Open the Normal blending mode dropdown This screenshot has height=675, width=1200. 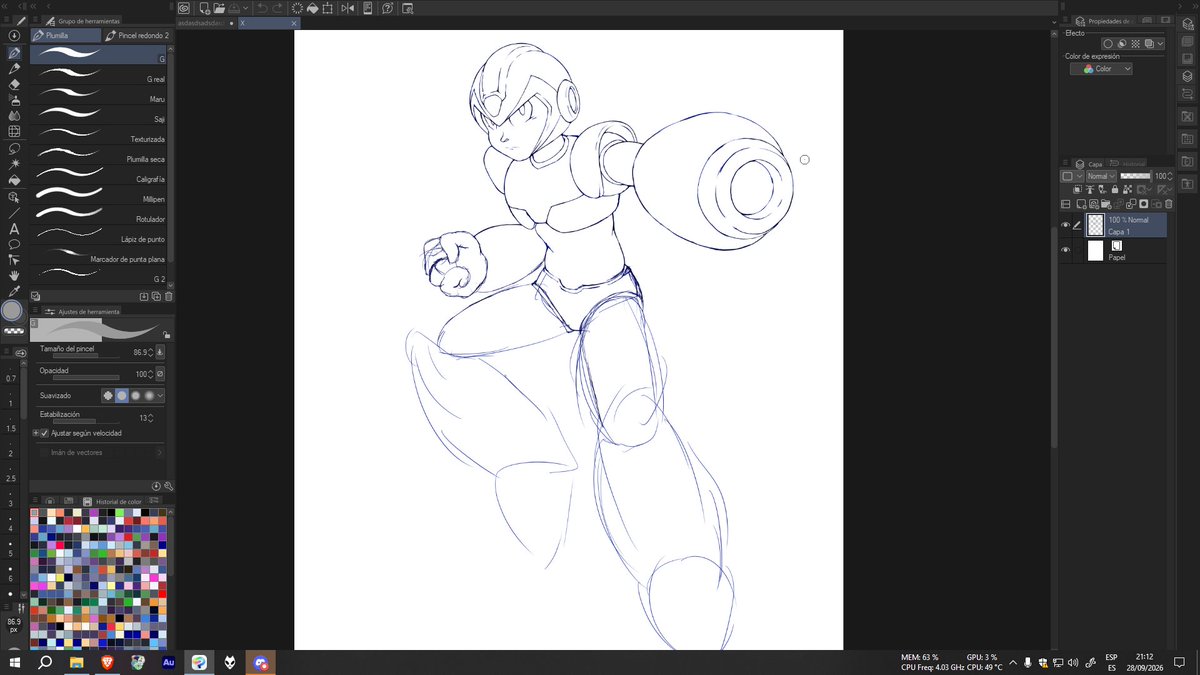click(1103, 176)
